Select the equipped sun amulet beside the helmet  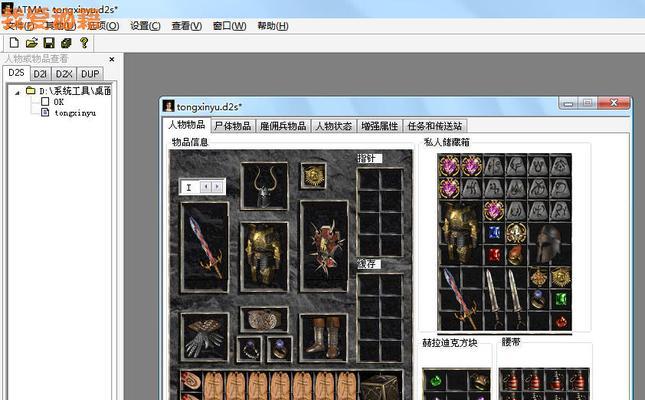[313, 176]
